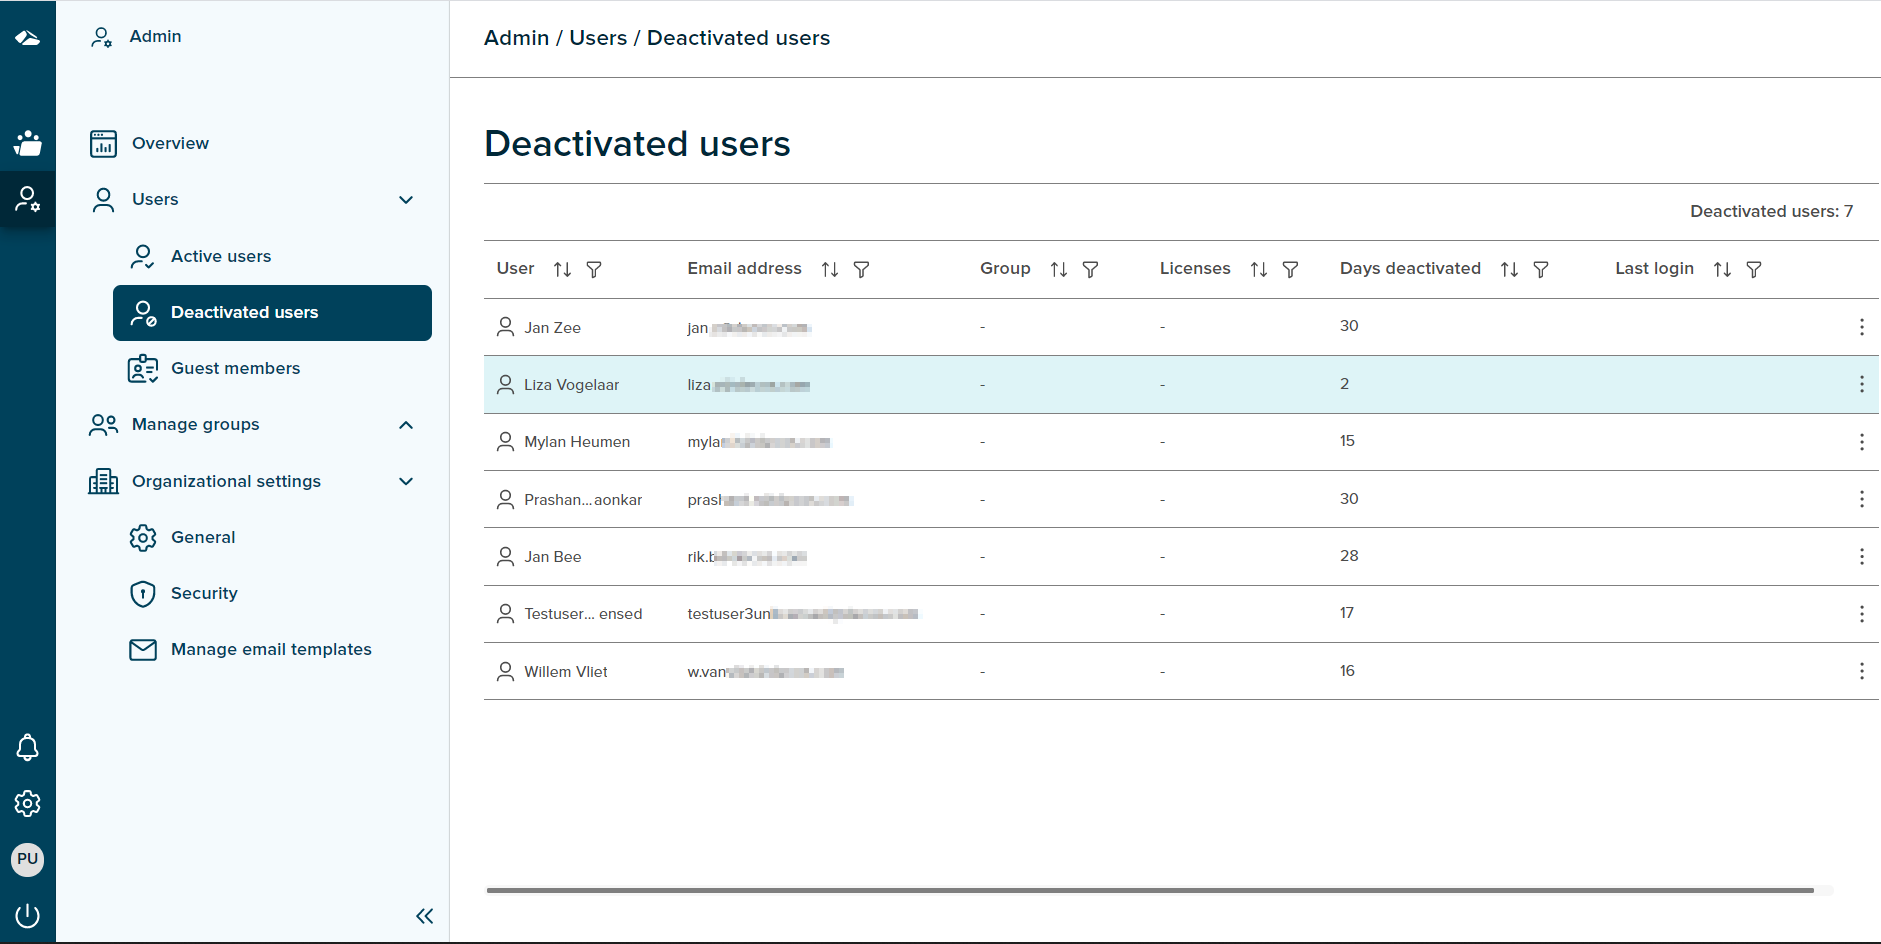
Task: Click Manage groups label
Action: click(x=195, y=425)
